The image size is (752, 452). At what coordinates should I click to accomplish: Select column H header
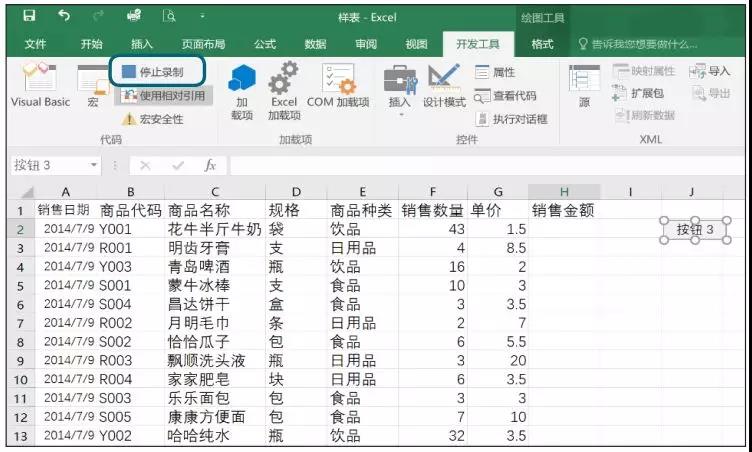click(x=564, y=192)
